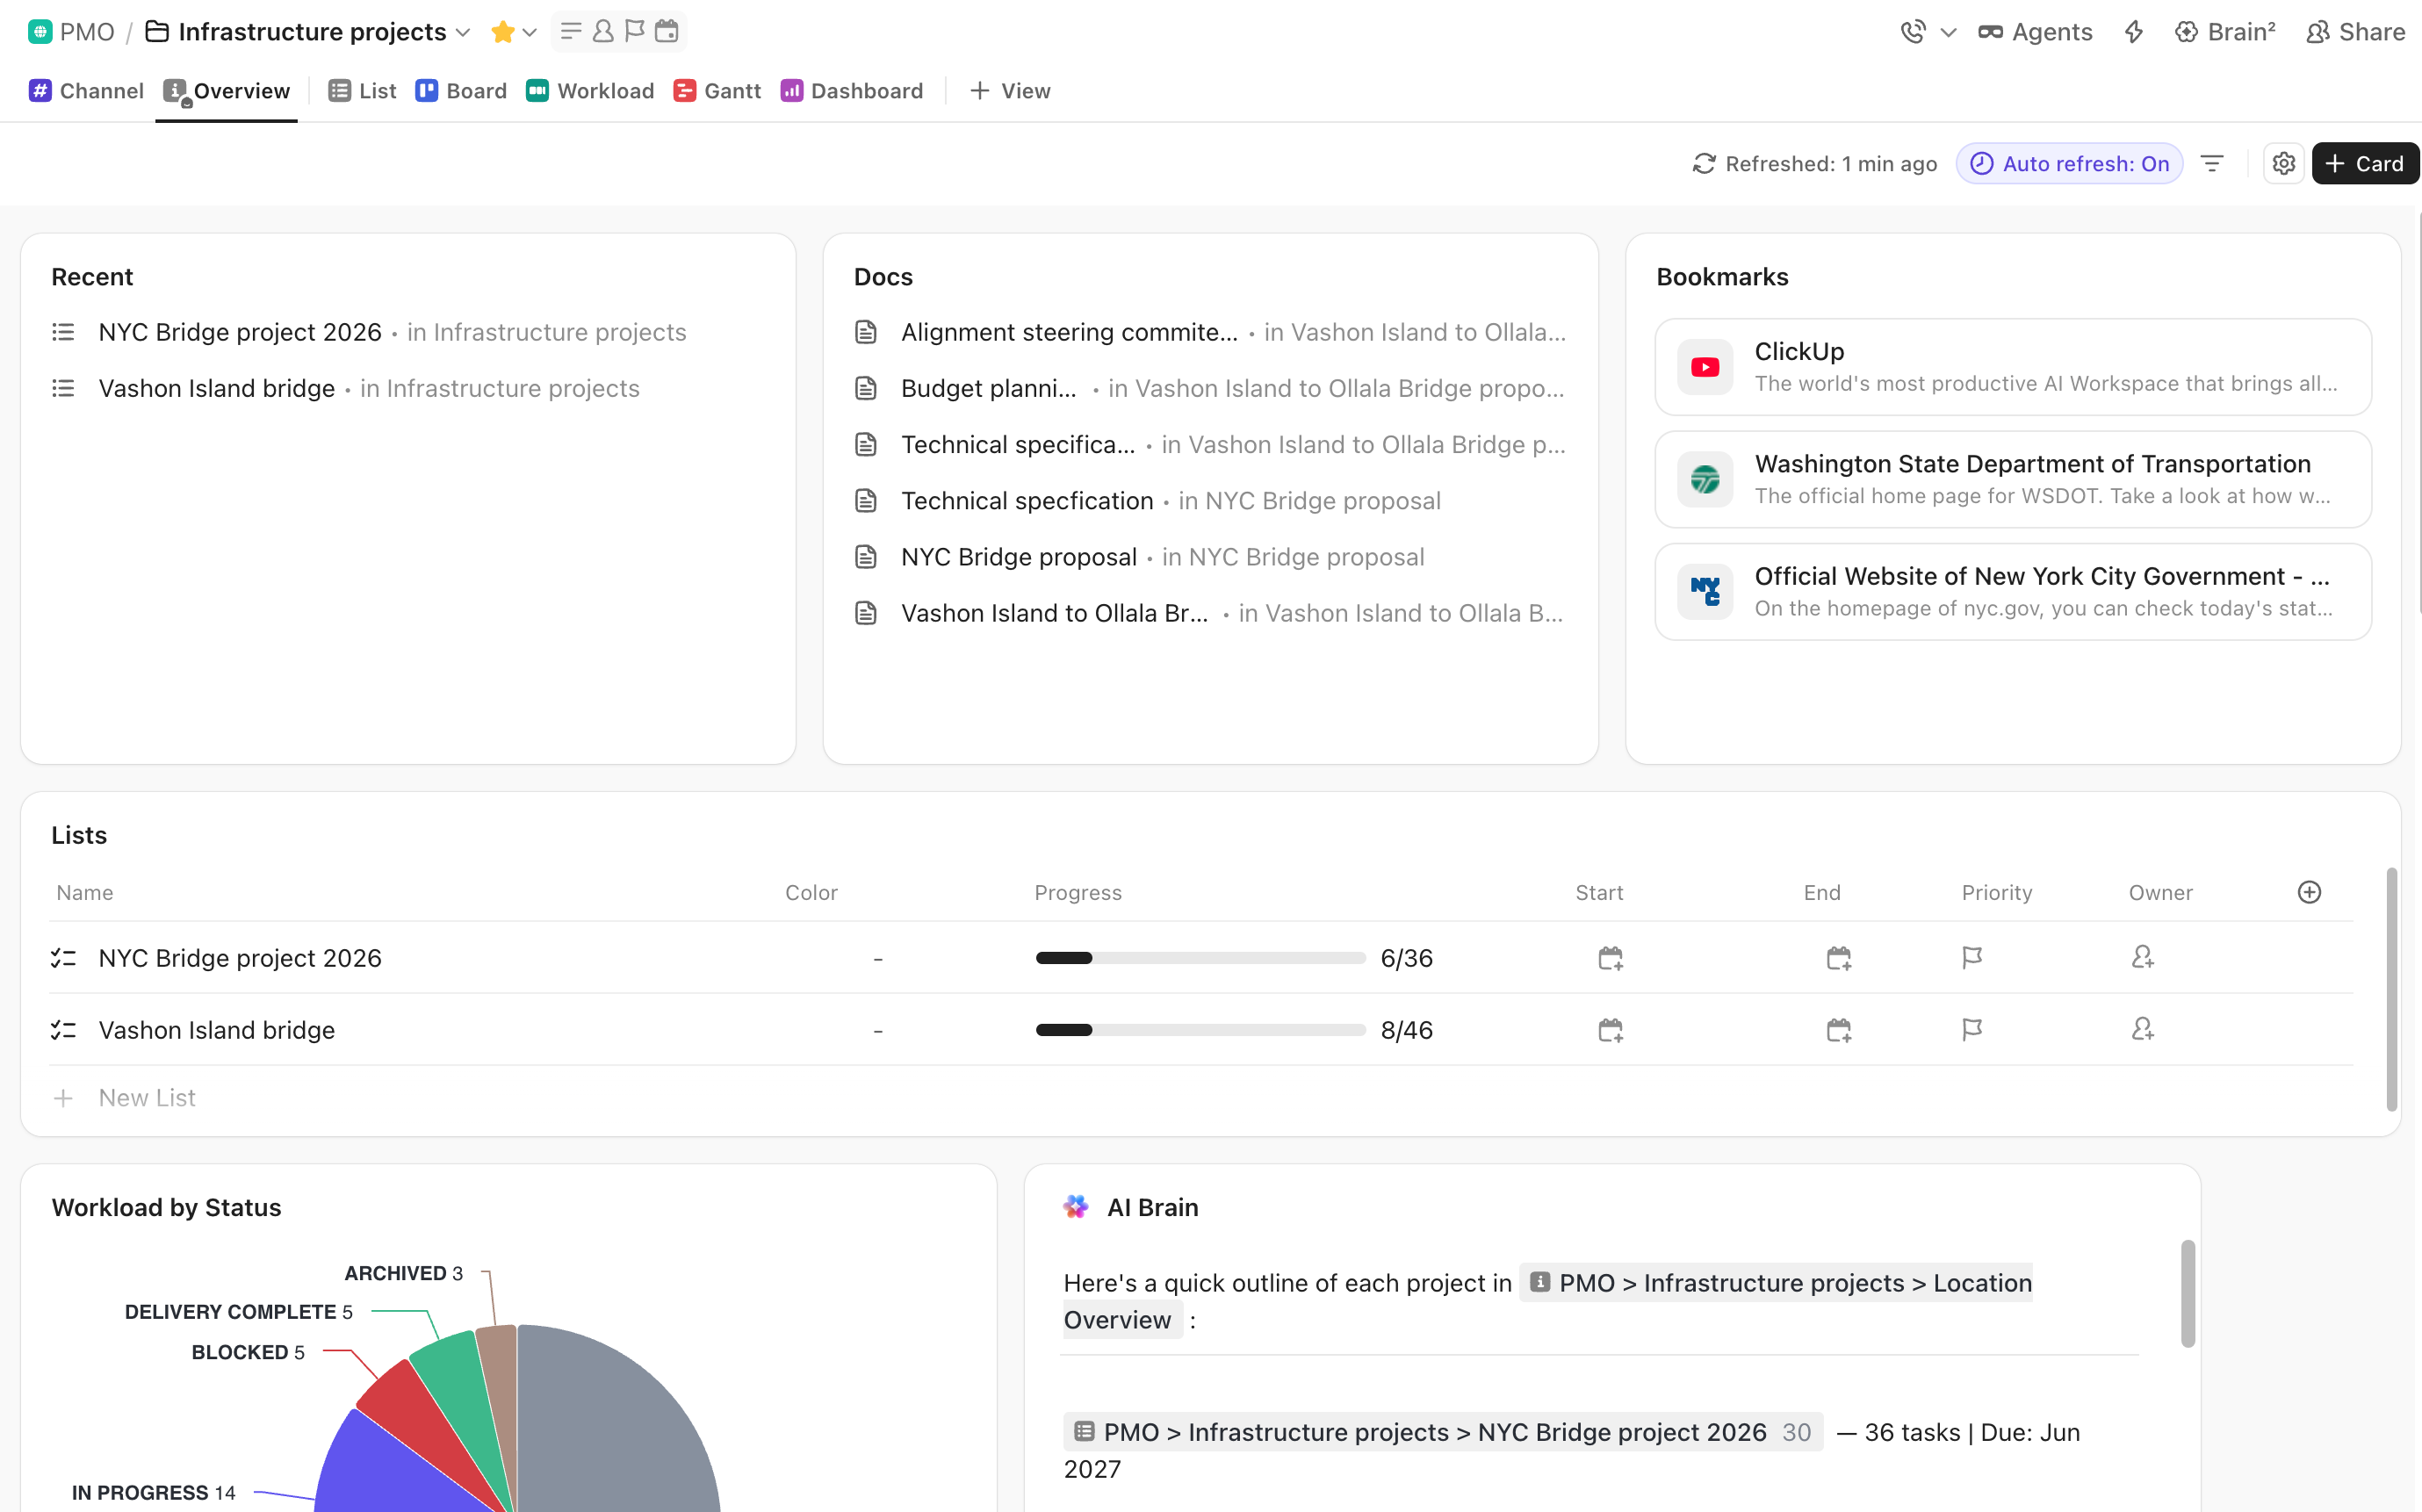Screen dimensions: 2422x1512
Task: Click the Lists card scrollbar
Action: (2391, 989)
